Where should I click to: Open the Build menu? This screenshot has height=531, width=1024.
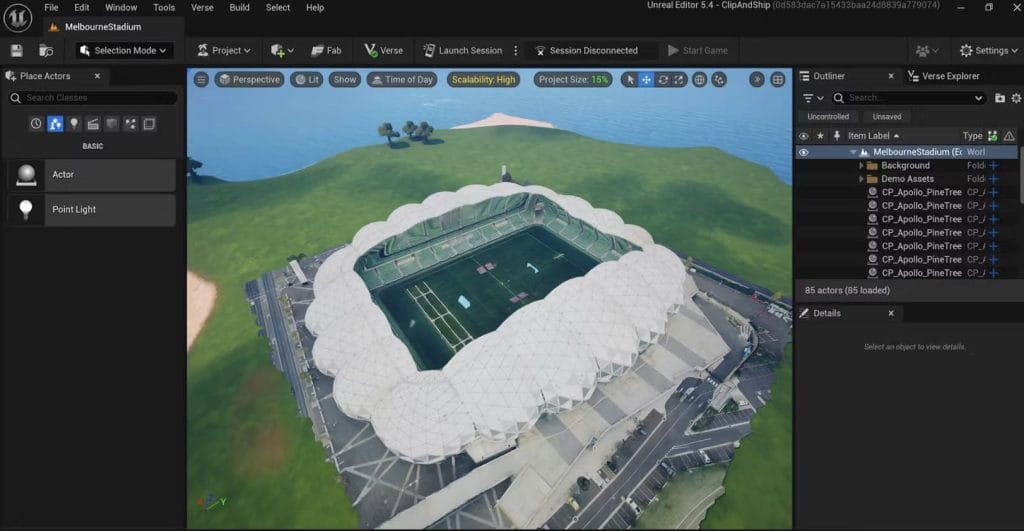click(239, 7)
